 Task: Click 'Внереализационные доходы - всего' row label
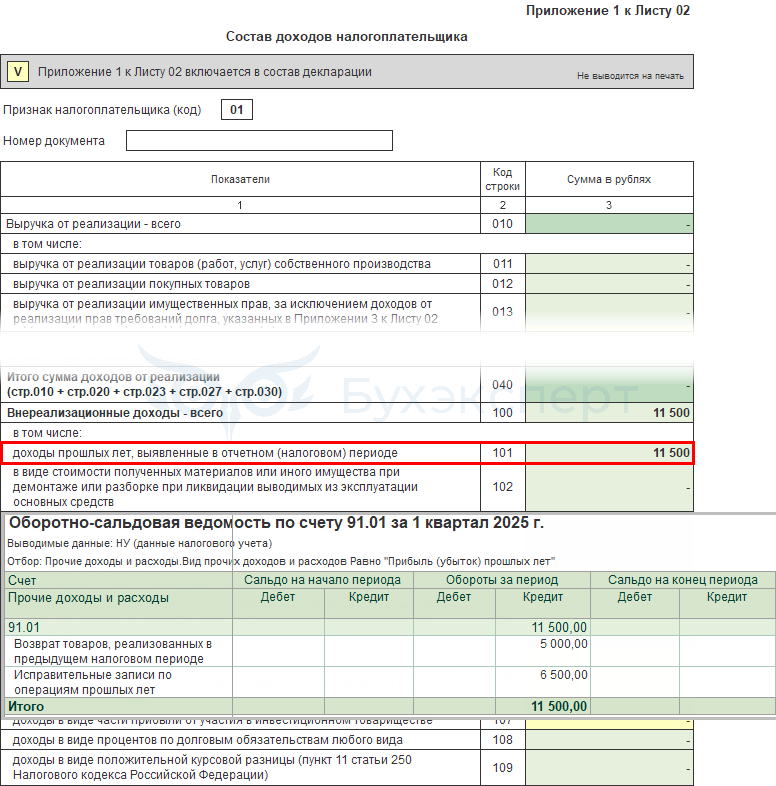115,413
